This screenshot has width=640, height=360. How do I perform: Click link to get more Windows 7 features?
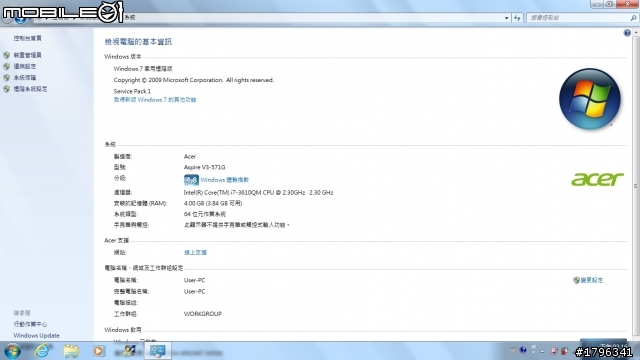pyautogui.click(x=155, y=100)
